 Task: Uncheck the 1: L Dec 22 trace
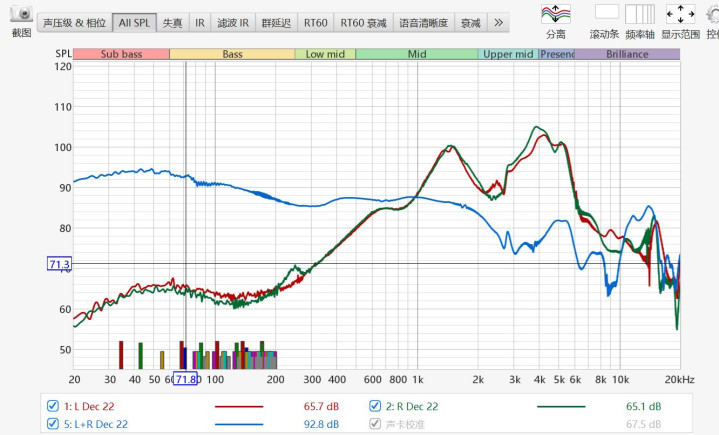click(53, 406)
